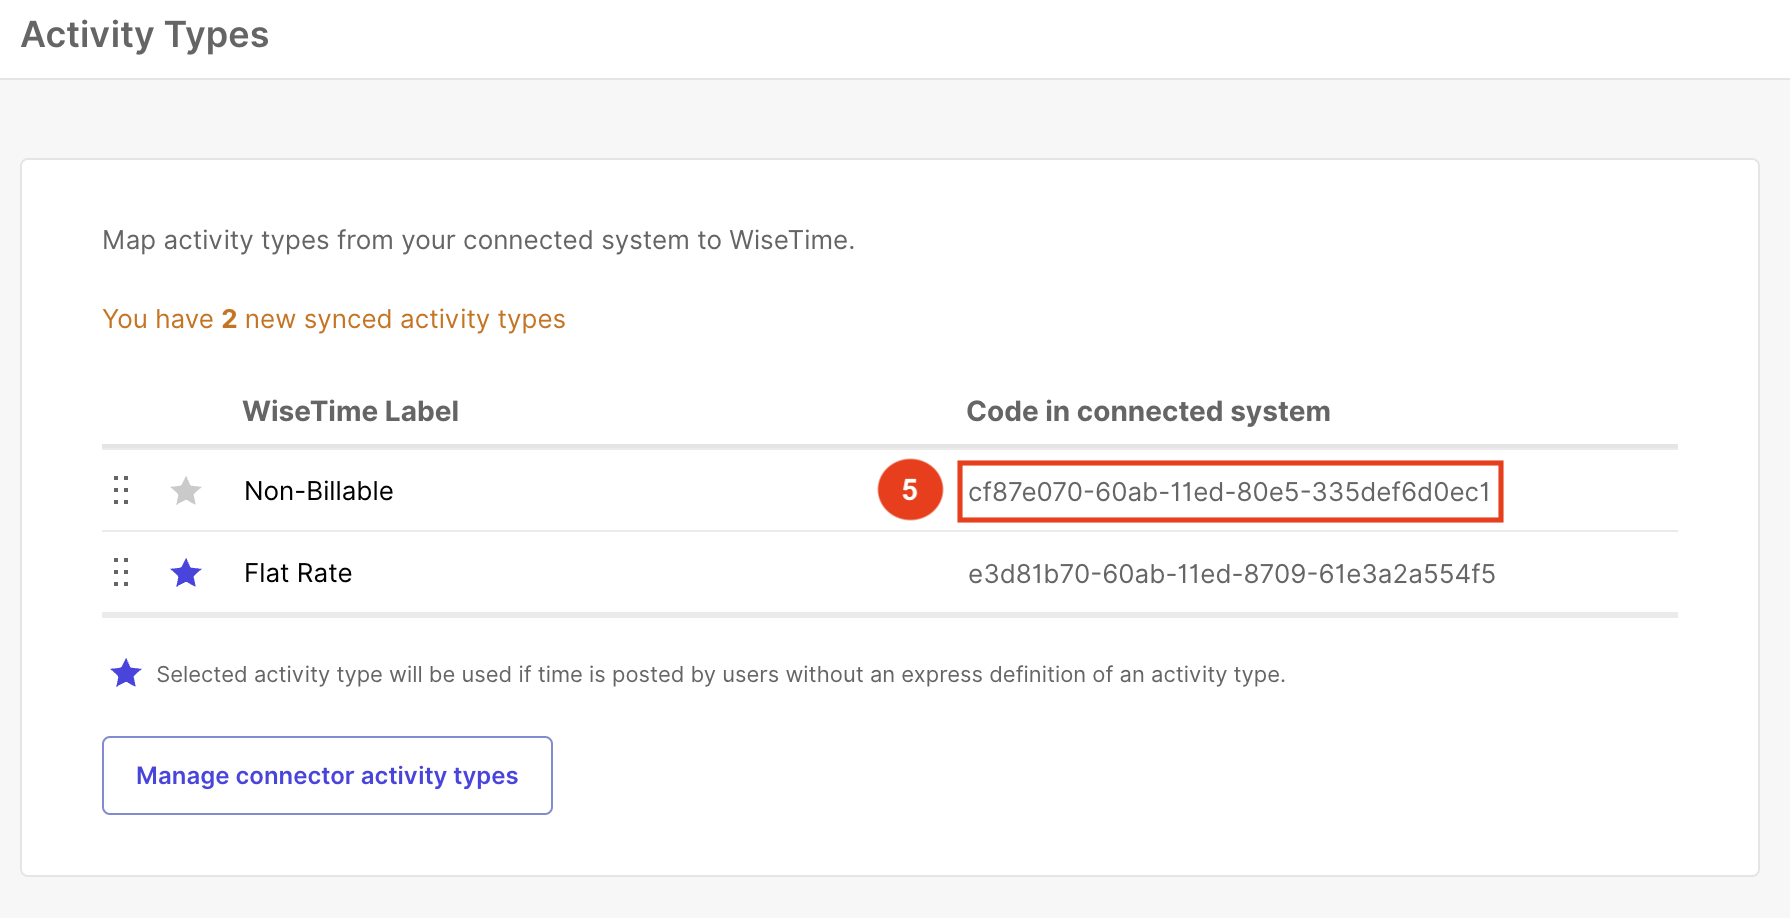Click the Activity Types page title

(144, 34)
